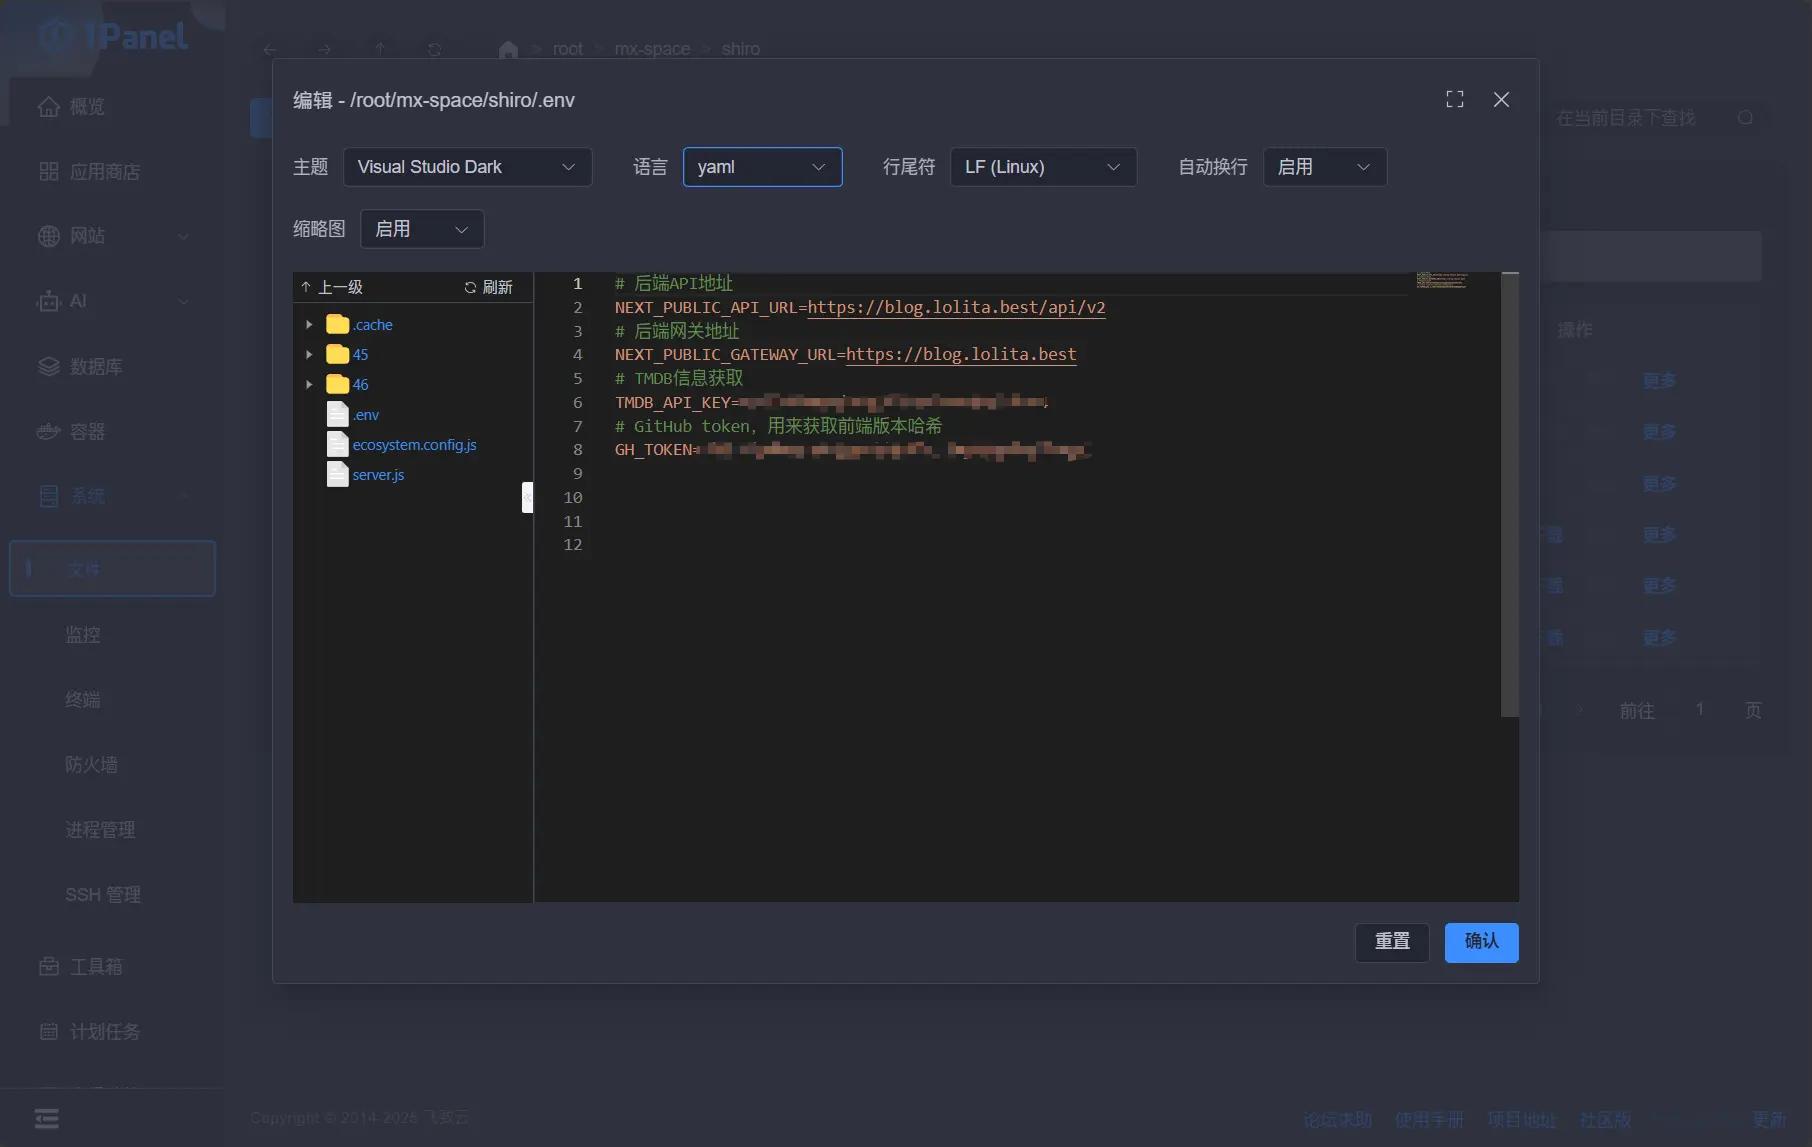Click the home overview icon in sidebar
The width and height of the screenshot is (1812, 1147).
pyautogui.click(x=49, y=107)
